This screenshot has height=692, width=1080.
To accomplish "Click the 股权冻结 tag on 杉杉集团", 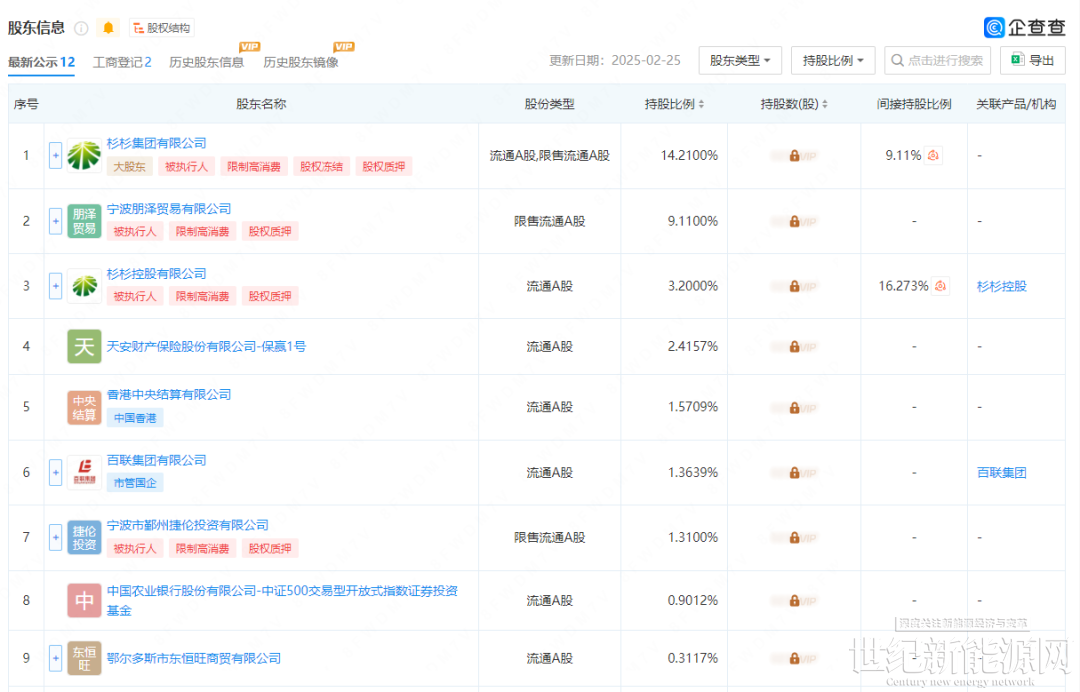I will pyautogui.click(x=321, y=166).
